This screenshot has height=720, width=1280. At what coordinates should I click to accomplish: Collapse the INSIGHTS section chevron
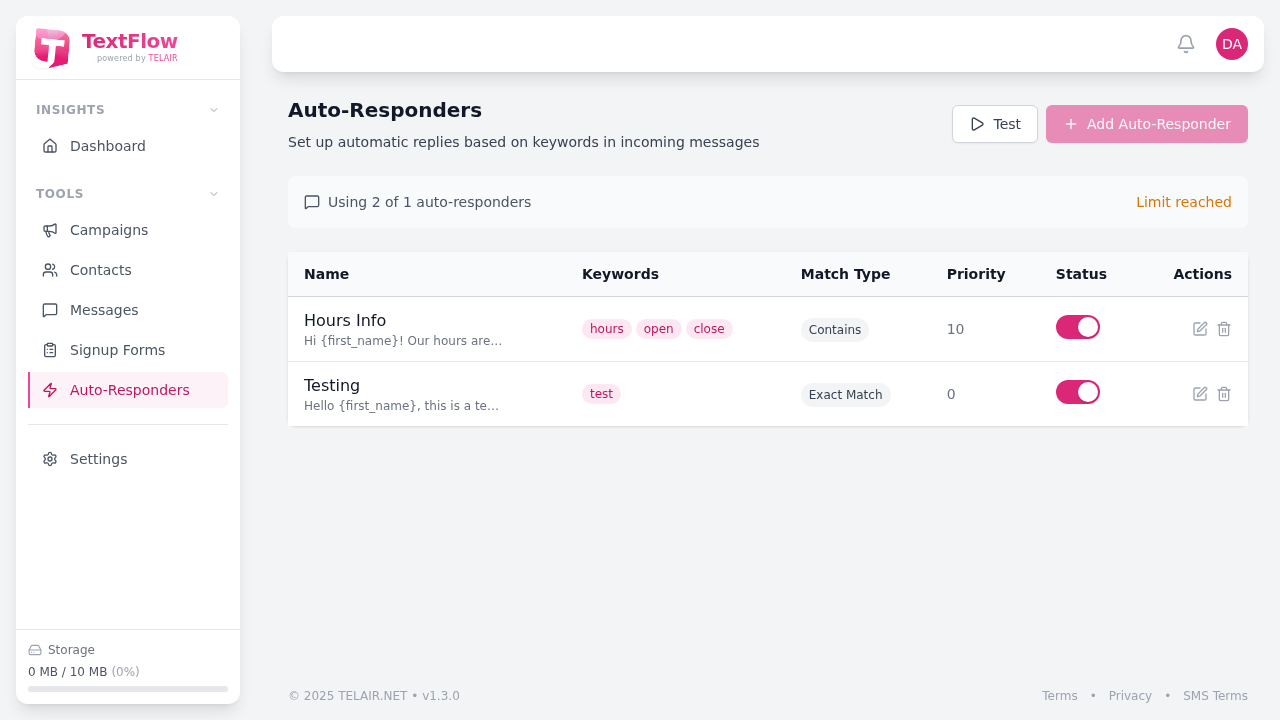coord(213,110)
